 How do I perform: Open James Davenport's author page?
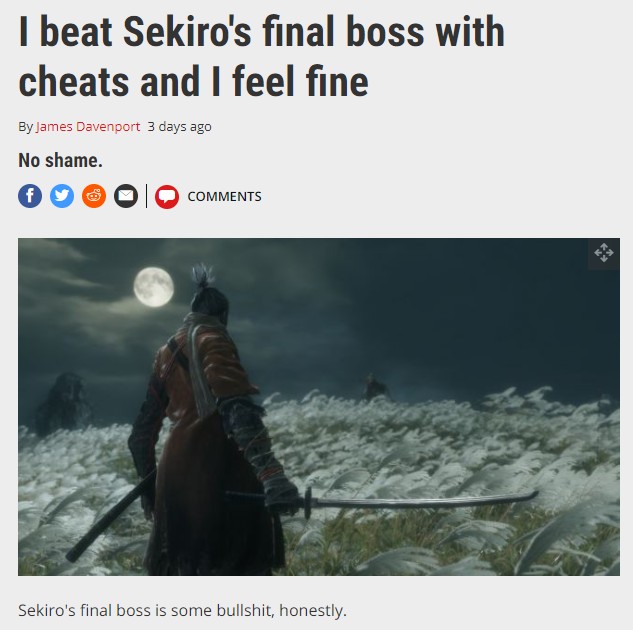point(88,127)
